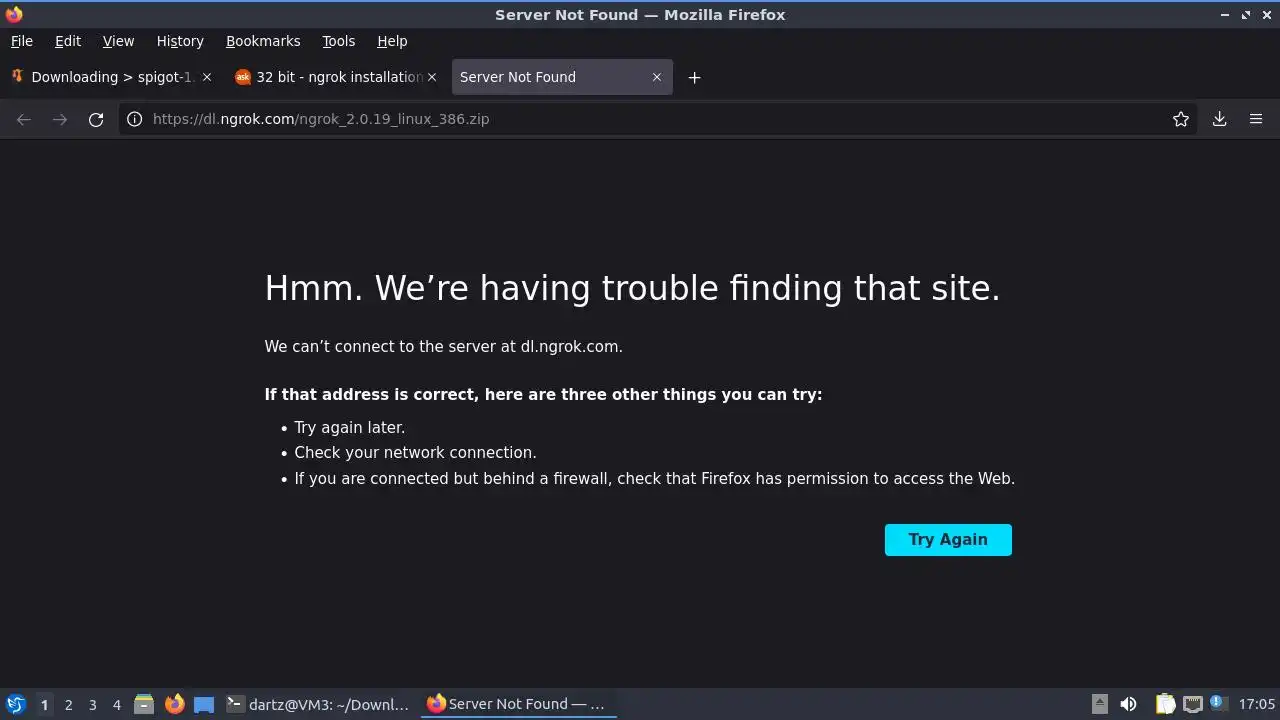Open the Firefox application menu

click(1256, 119)
